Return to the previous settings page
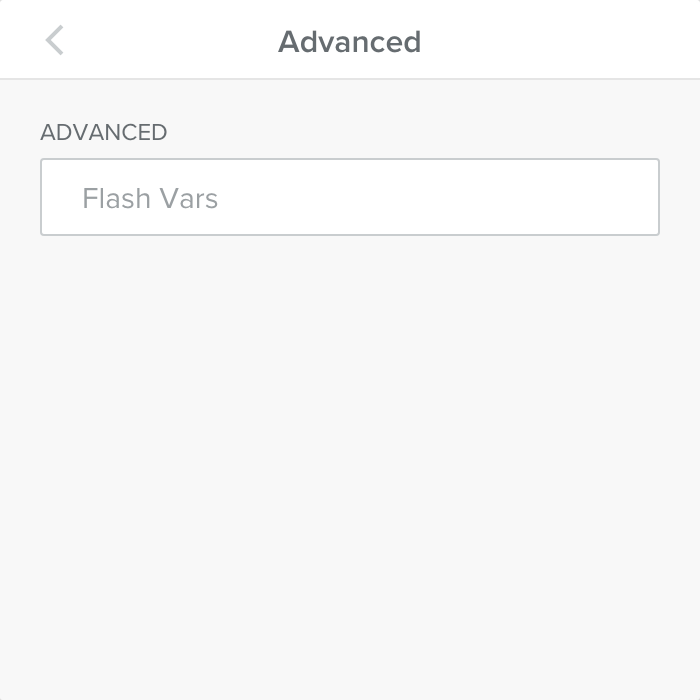Viewport: 700px width, 700px height. [55, 41]
